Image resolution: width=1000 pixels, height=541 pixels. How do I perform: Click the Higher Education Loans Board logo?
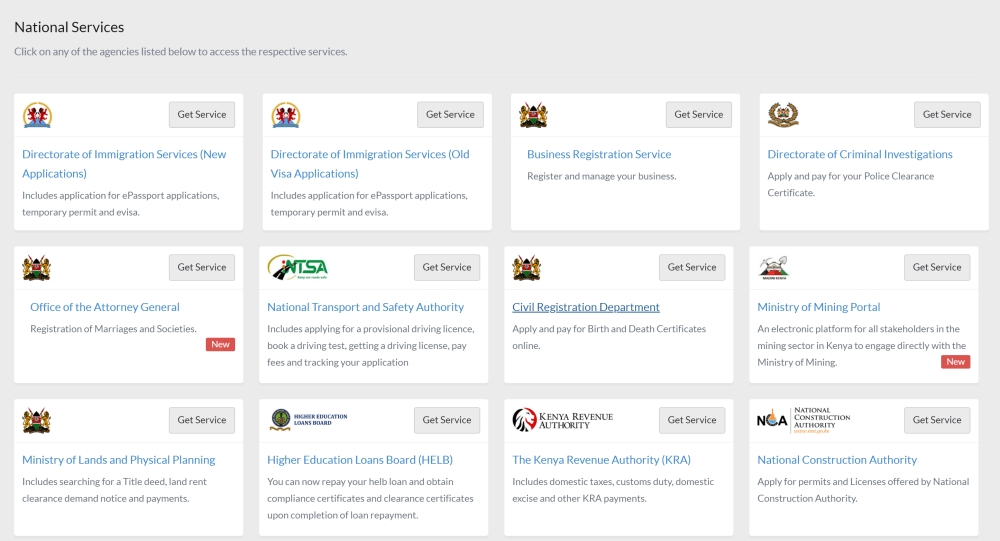pyautogui.click(x=308, y=420)
